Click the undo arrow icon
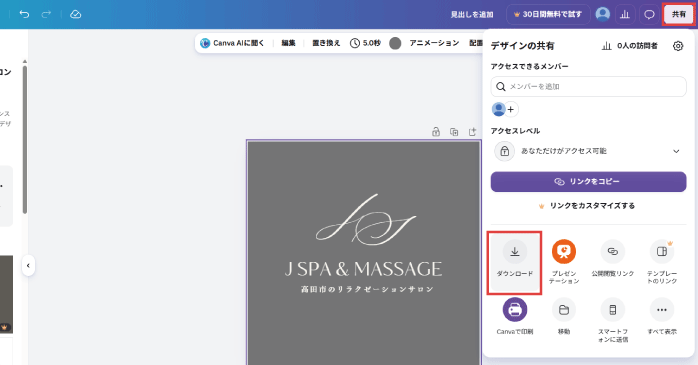The image size is (698, 365). (24, 14)
